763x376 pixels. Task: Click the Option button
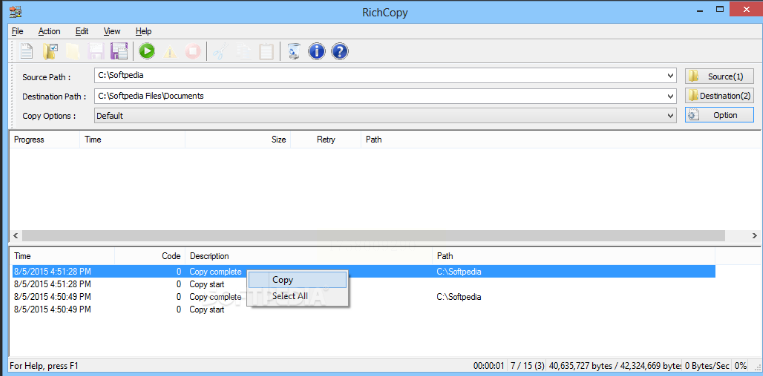tap(719, 115)
